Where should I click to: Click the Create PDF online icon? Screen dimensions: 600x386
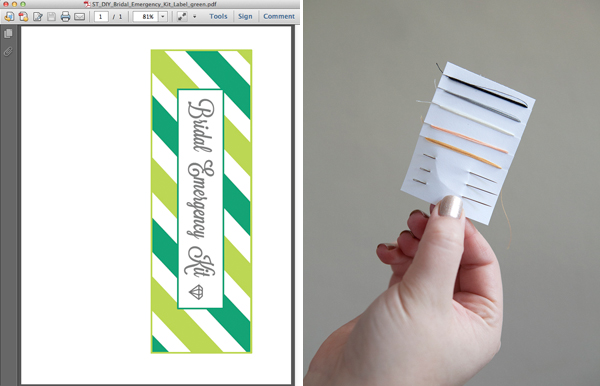(x=23, y=16)
